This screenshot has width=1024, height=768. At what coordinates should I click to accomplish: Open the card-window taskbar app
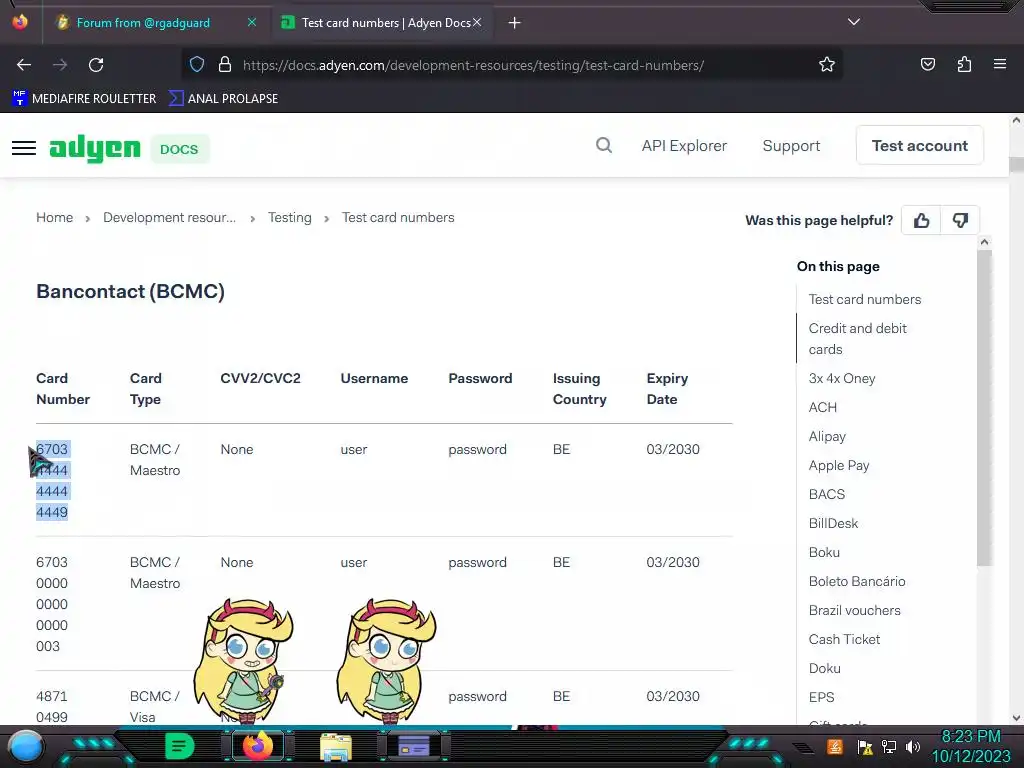click(x=414, y=746)
